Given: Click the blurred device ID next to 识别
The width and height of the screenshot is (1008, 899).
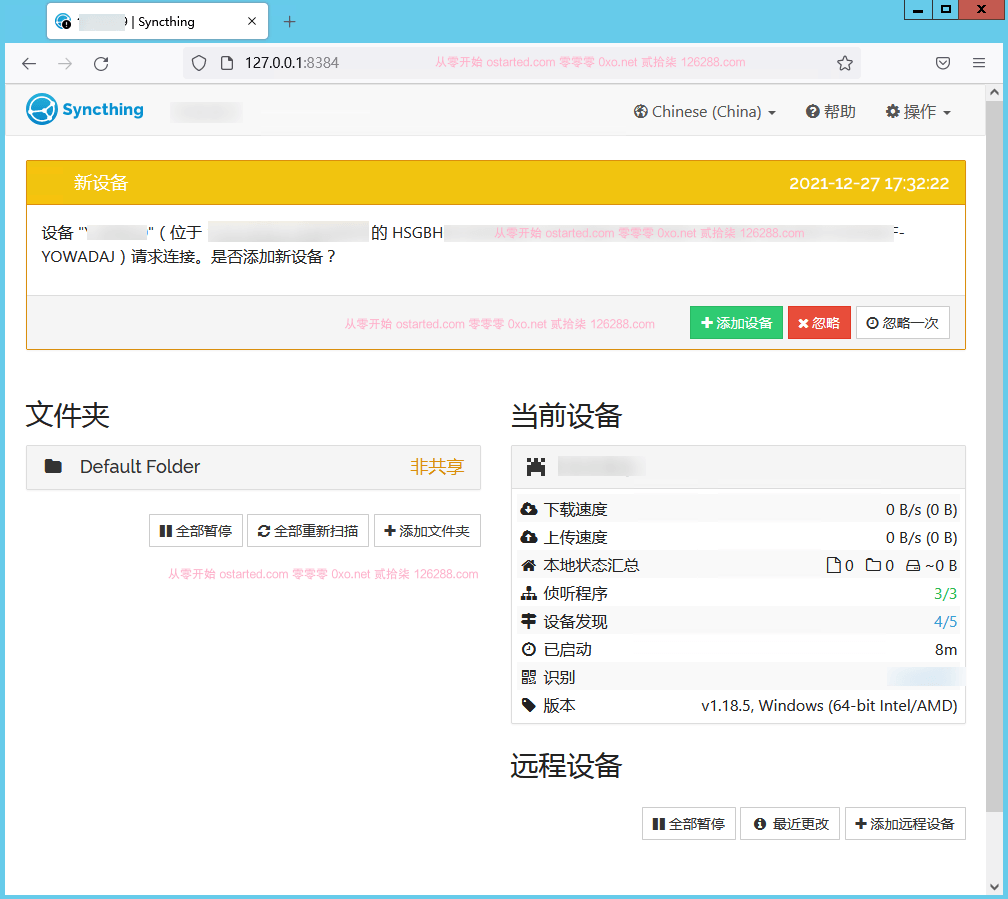Looking at the screenshot, I should pyautogui.click(x=924, y=677).
